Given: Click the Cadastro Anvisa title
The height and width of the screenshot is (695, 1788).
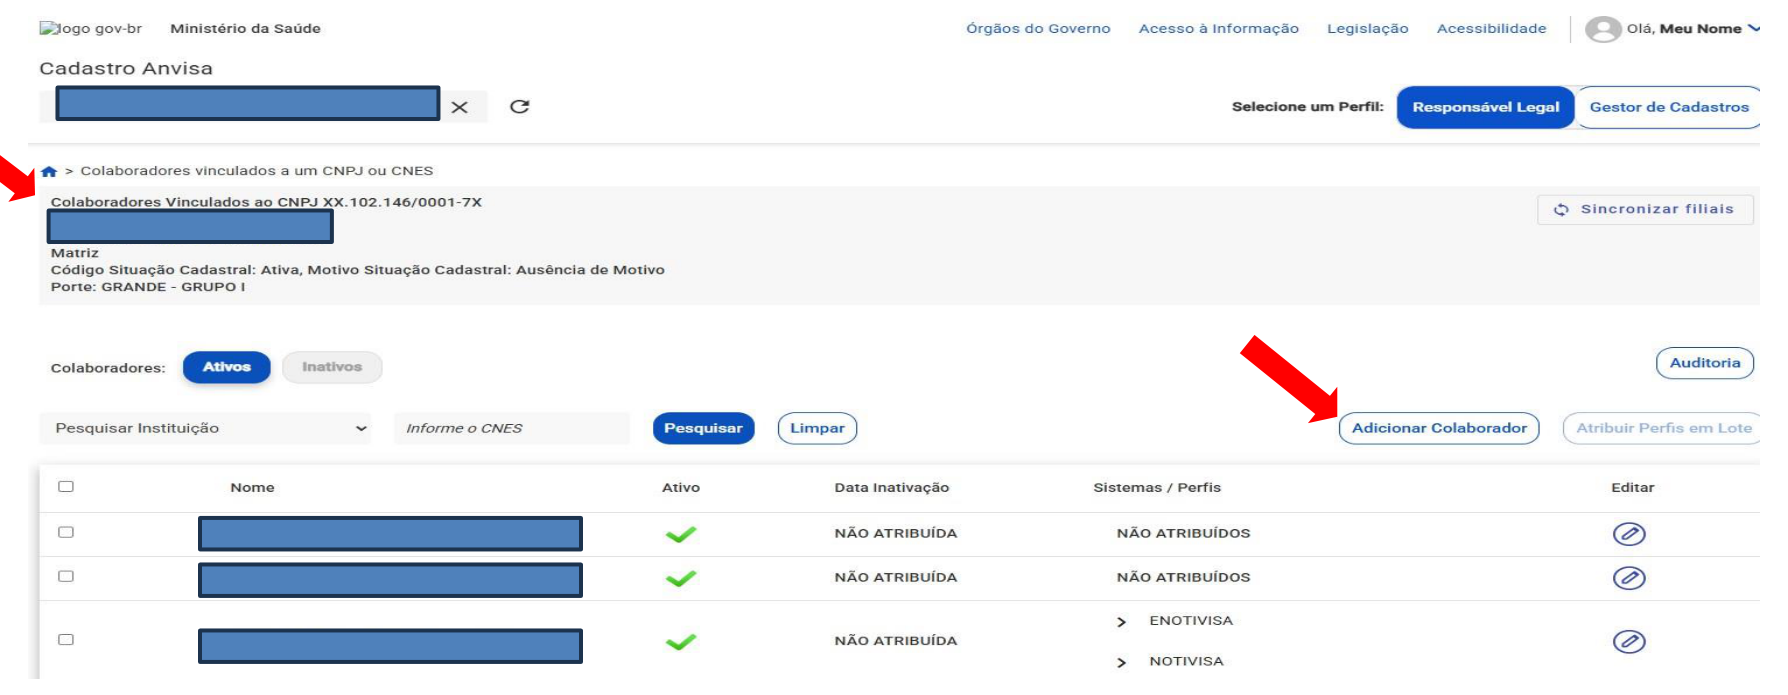Looking at the screenshot, I should (126, 68).
